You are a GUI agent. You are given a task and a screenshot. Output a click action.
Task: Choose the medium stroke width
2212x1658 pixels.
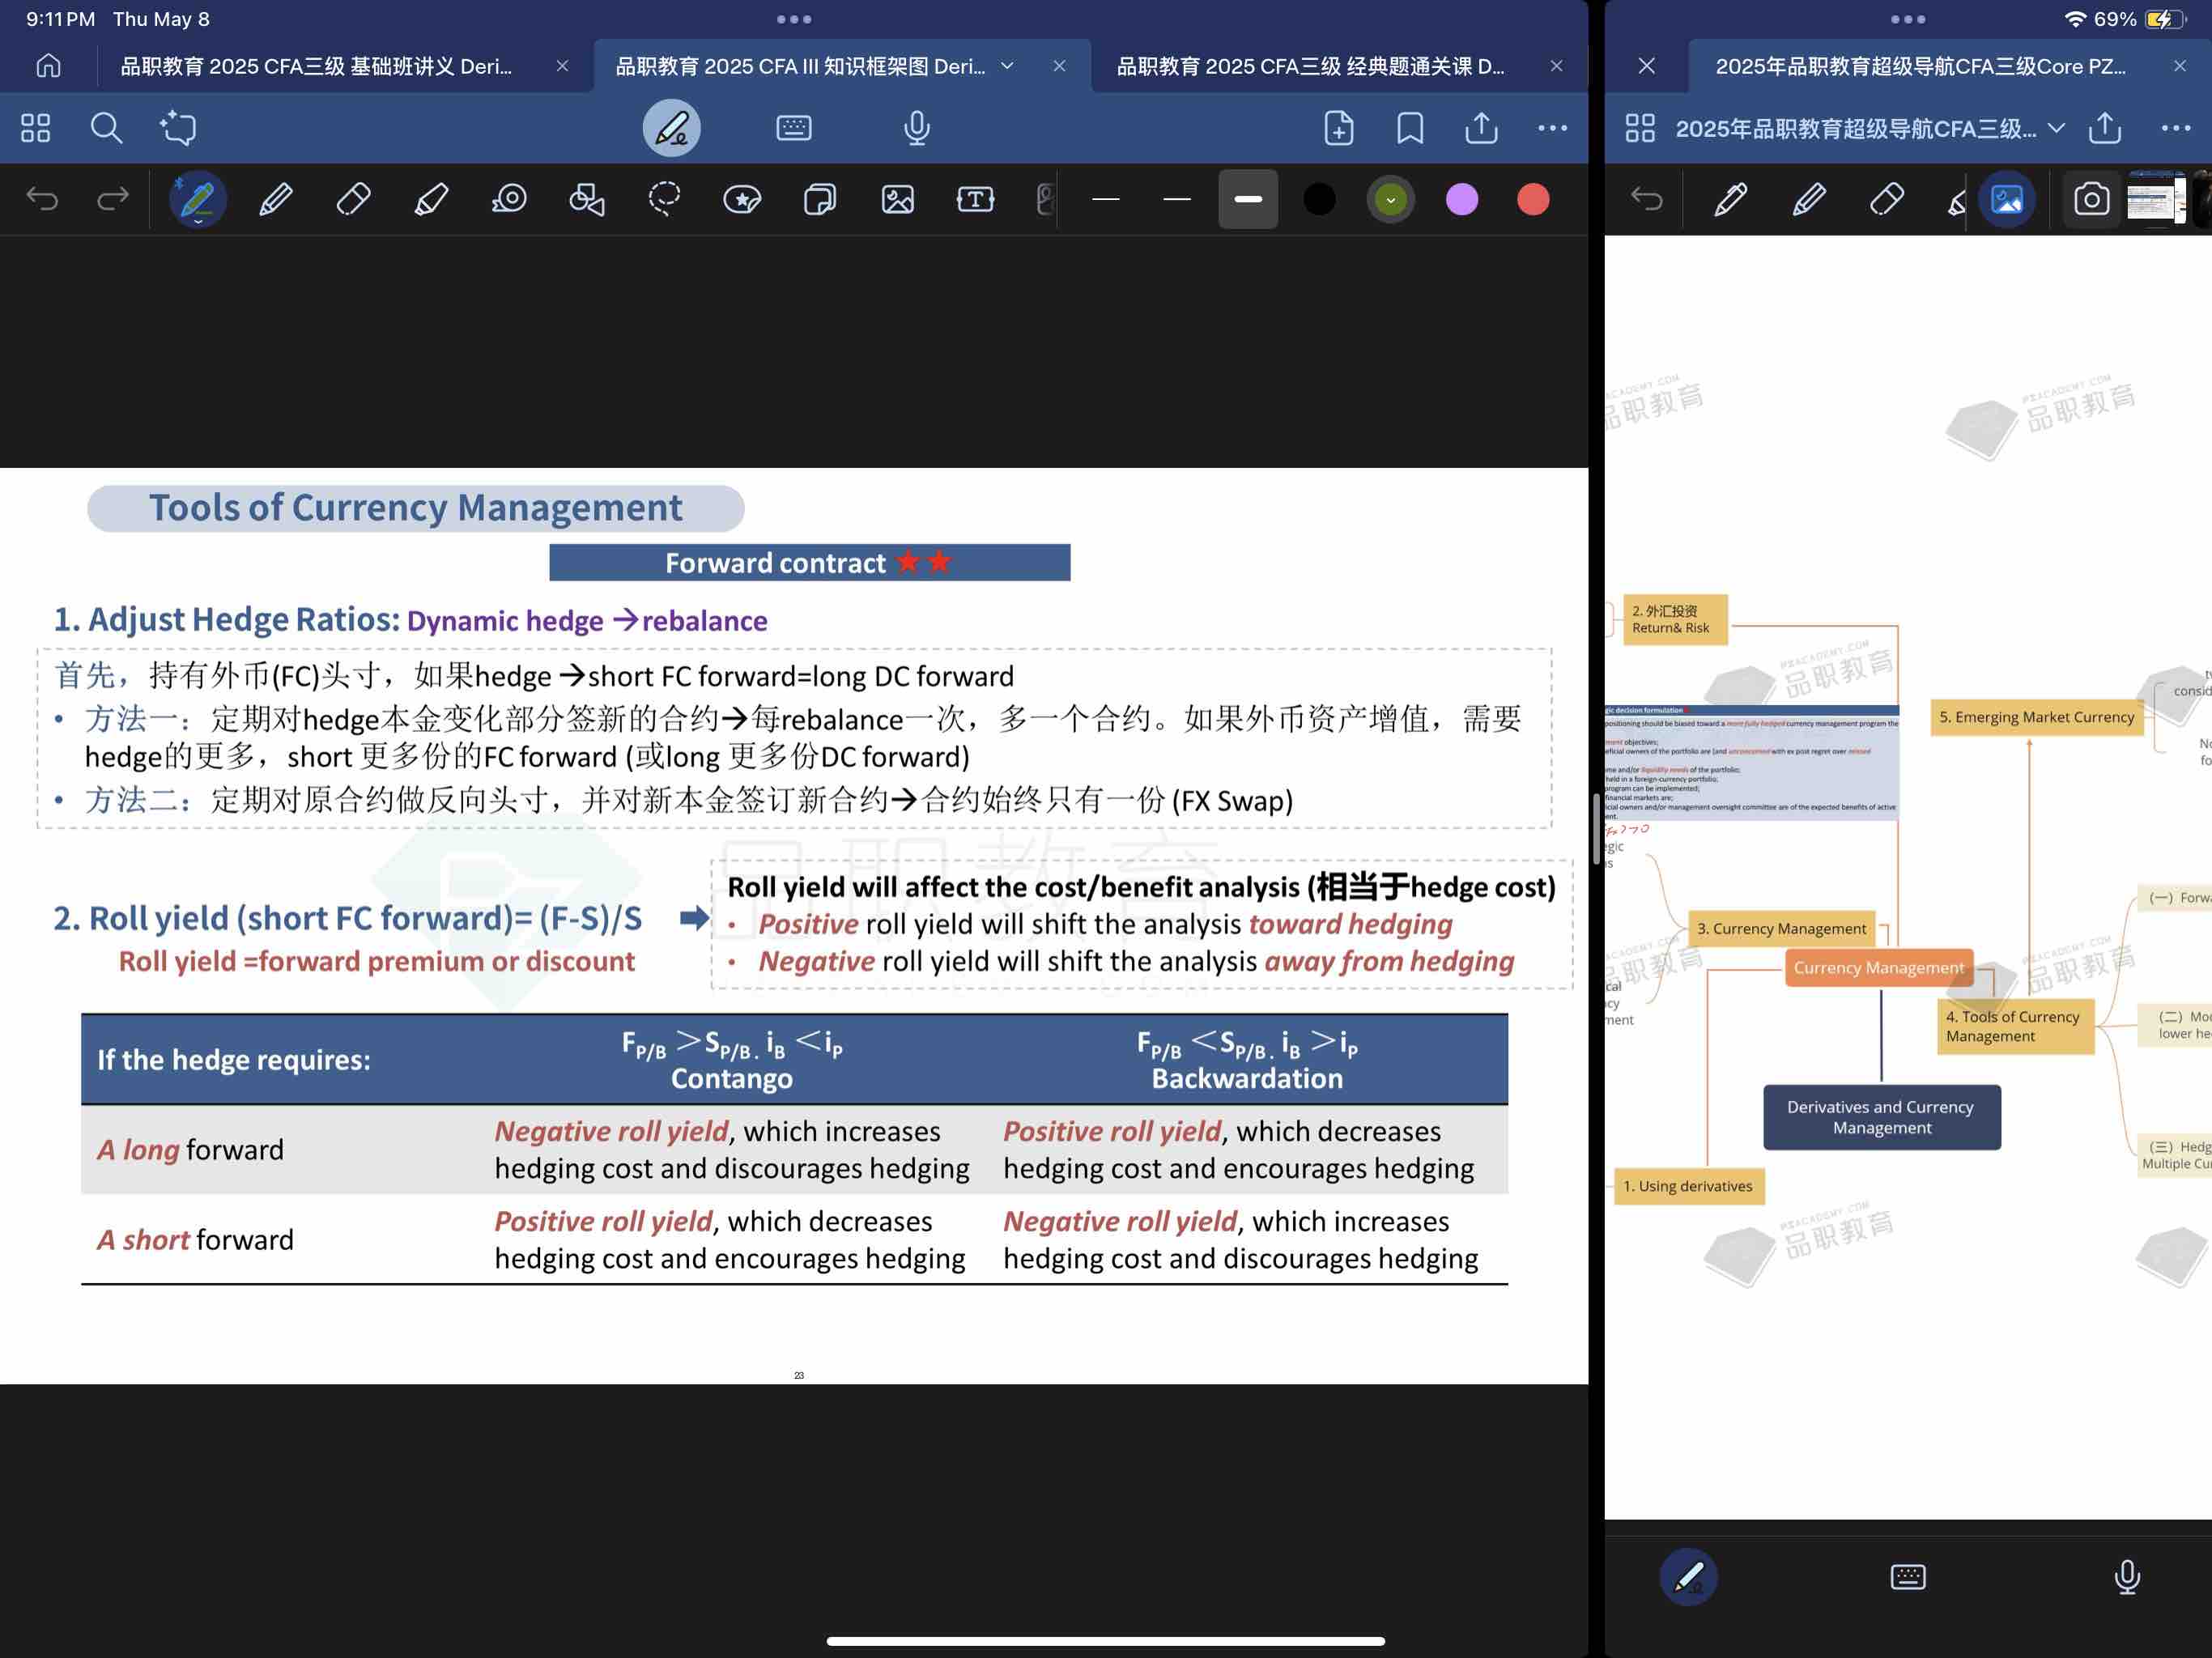click(1177, 199)
